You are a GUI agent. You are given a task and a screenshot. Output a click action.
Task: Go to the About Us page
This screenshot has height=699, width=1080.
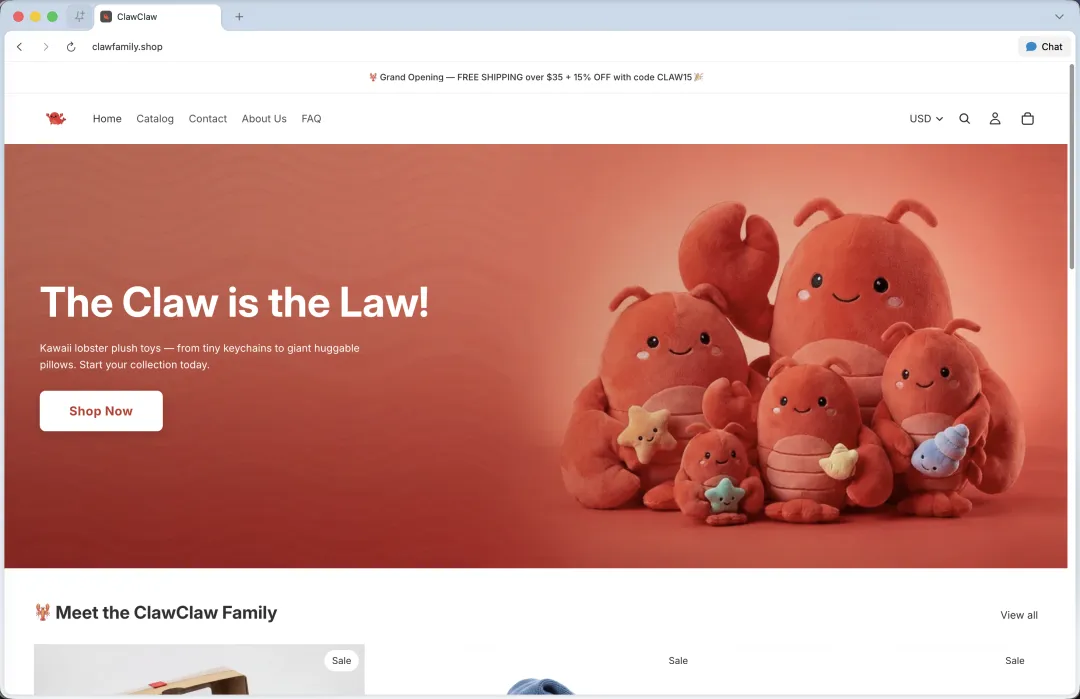coord(264,118)
